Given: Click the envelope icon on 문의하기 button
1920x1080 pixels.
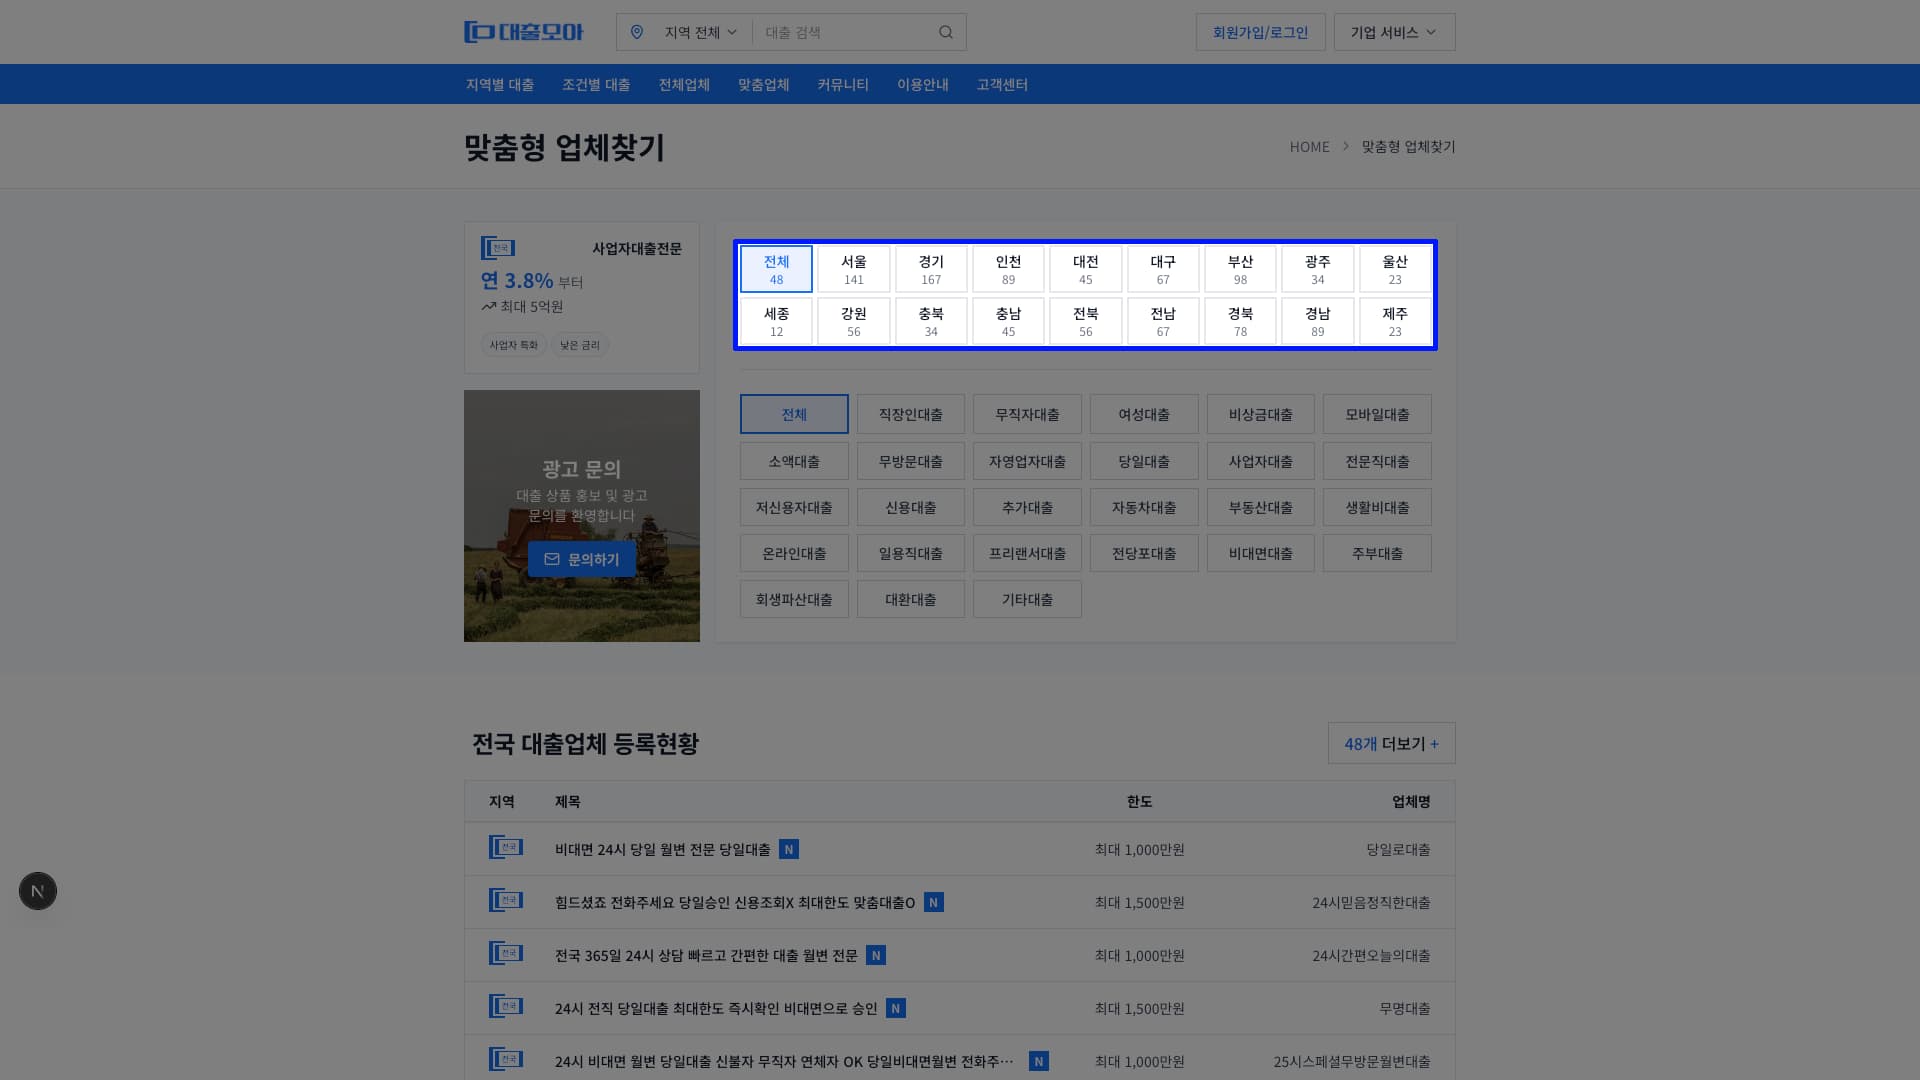Looking at the screenshot, I should [x=552, y=559].
